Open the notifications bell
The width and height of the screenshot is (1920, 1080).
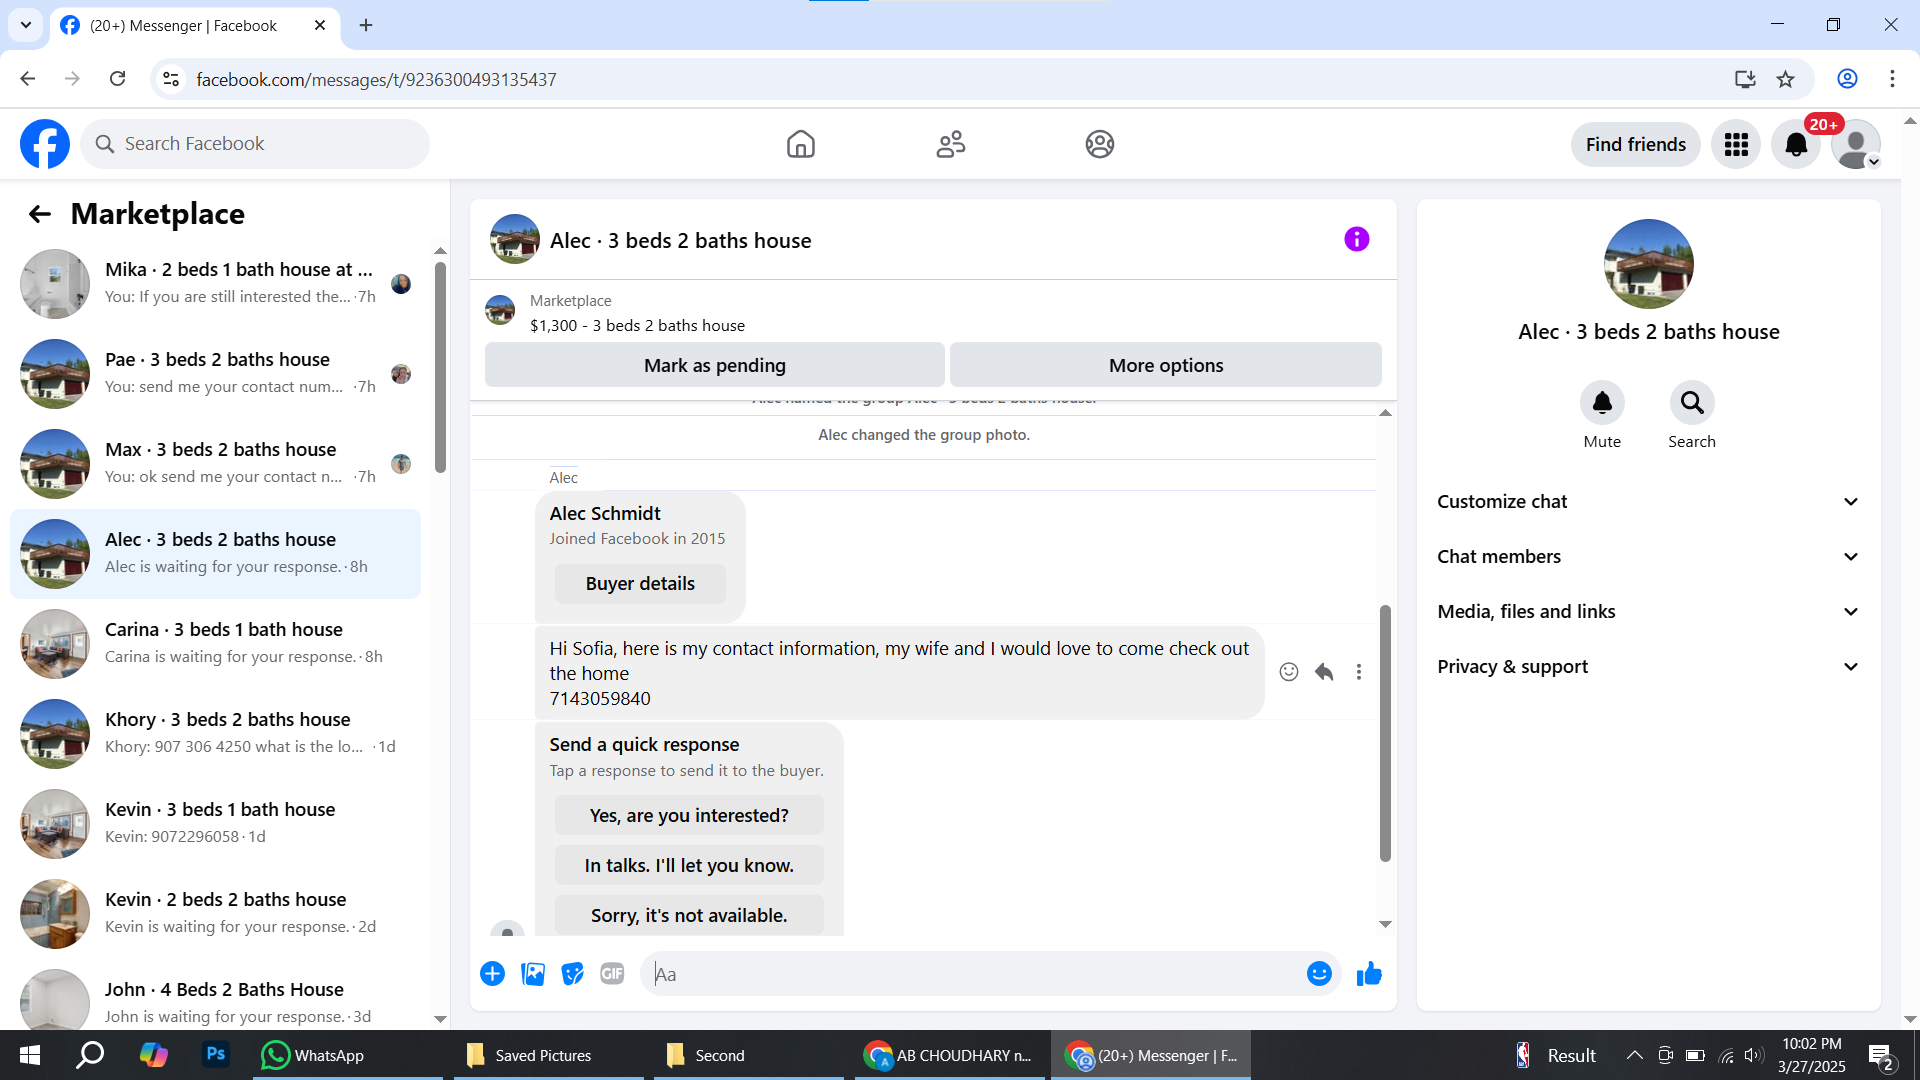(1796, 144)
